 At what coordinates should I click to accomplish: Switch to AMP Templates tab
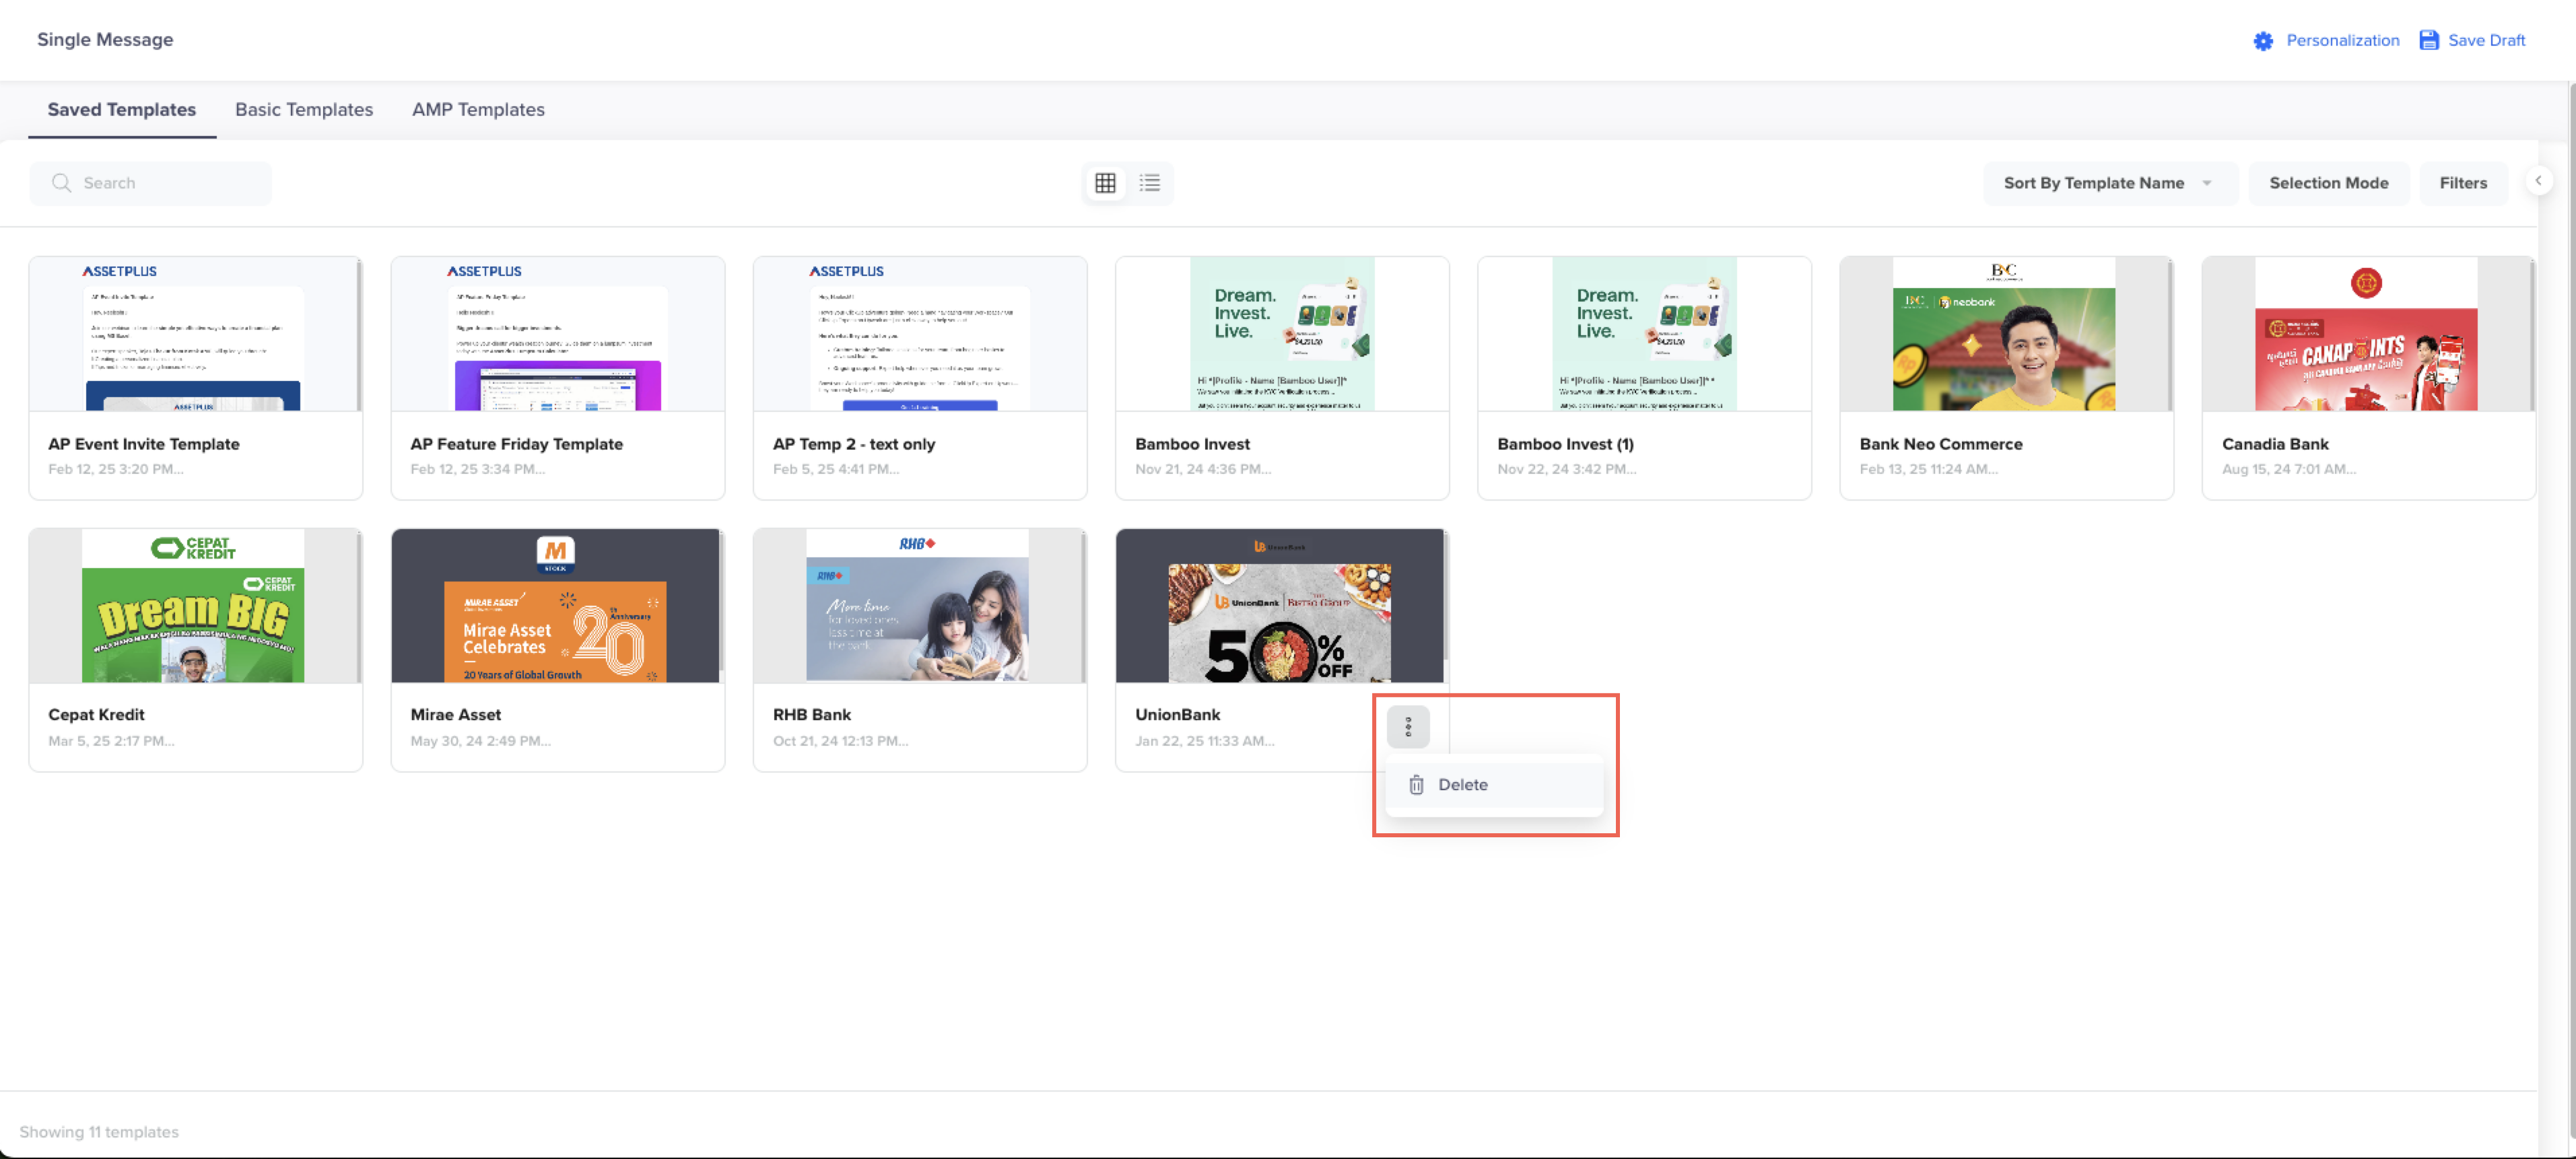pos(478,110)
